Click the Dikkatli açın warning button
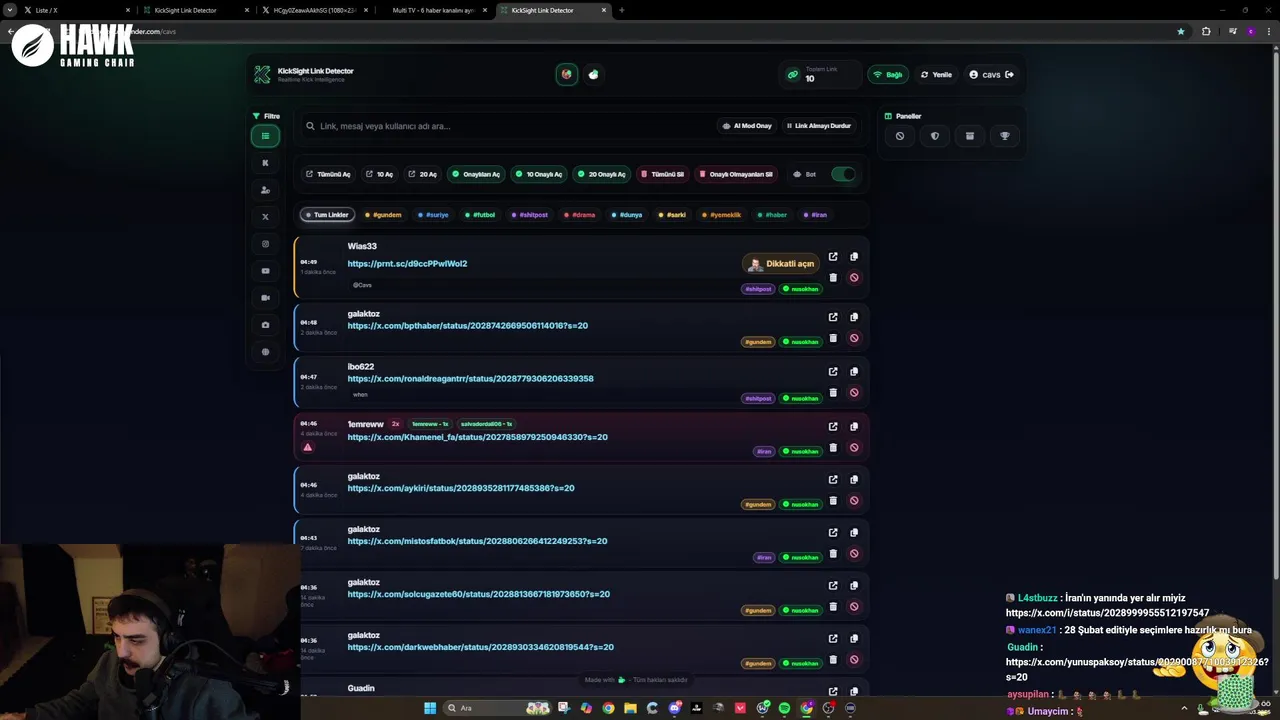This screenshot has width=1280, height=720. click(781, 264)
